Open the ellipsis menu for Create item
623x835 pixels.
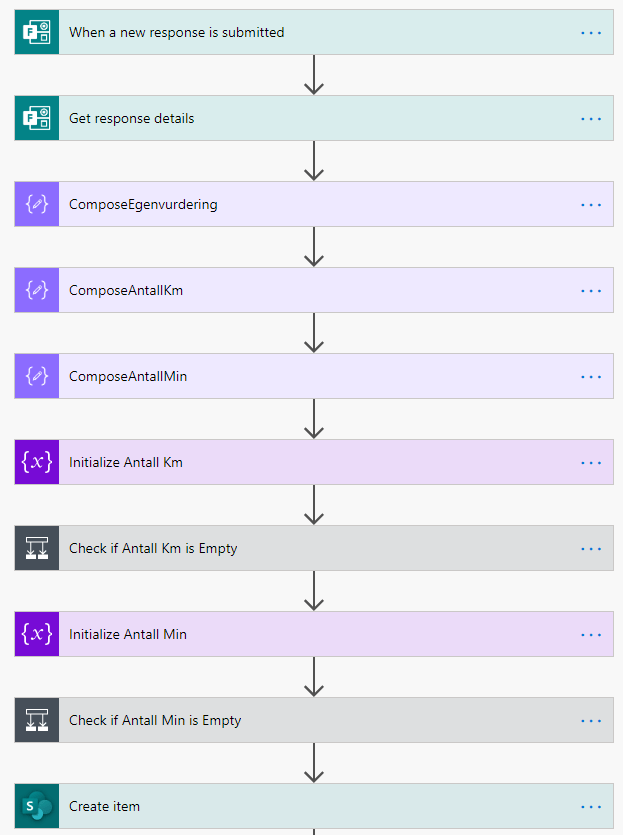[591, 806]
